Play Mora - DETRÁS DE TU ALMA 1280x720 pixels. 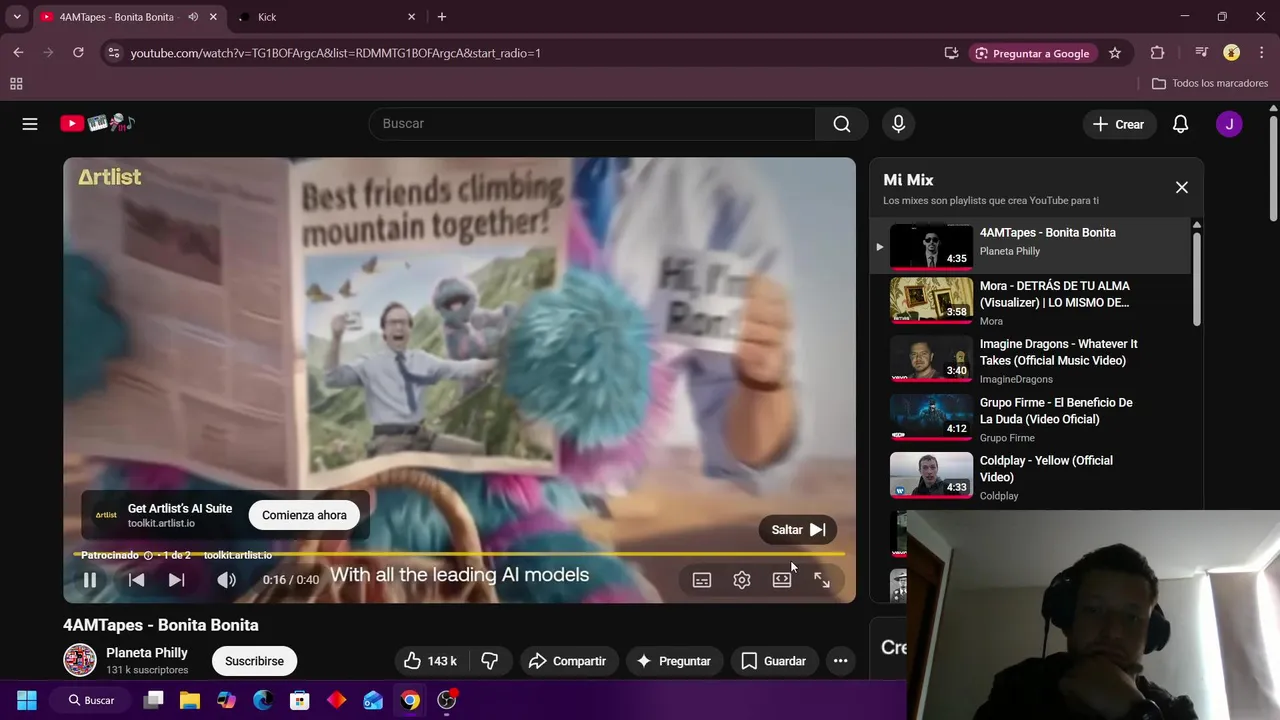click(x=1030, y=301)
